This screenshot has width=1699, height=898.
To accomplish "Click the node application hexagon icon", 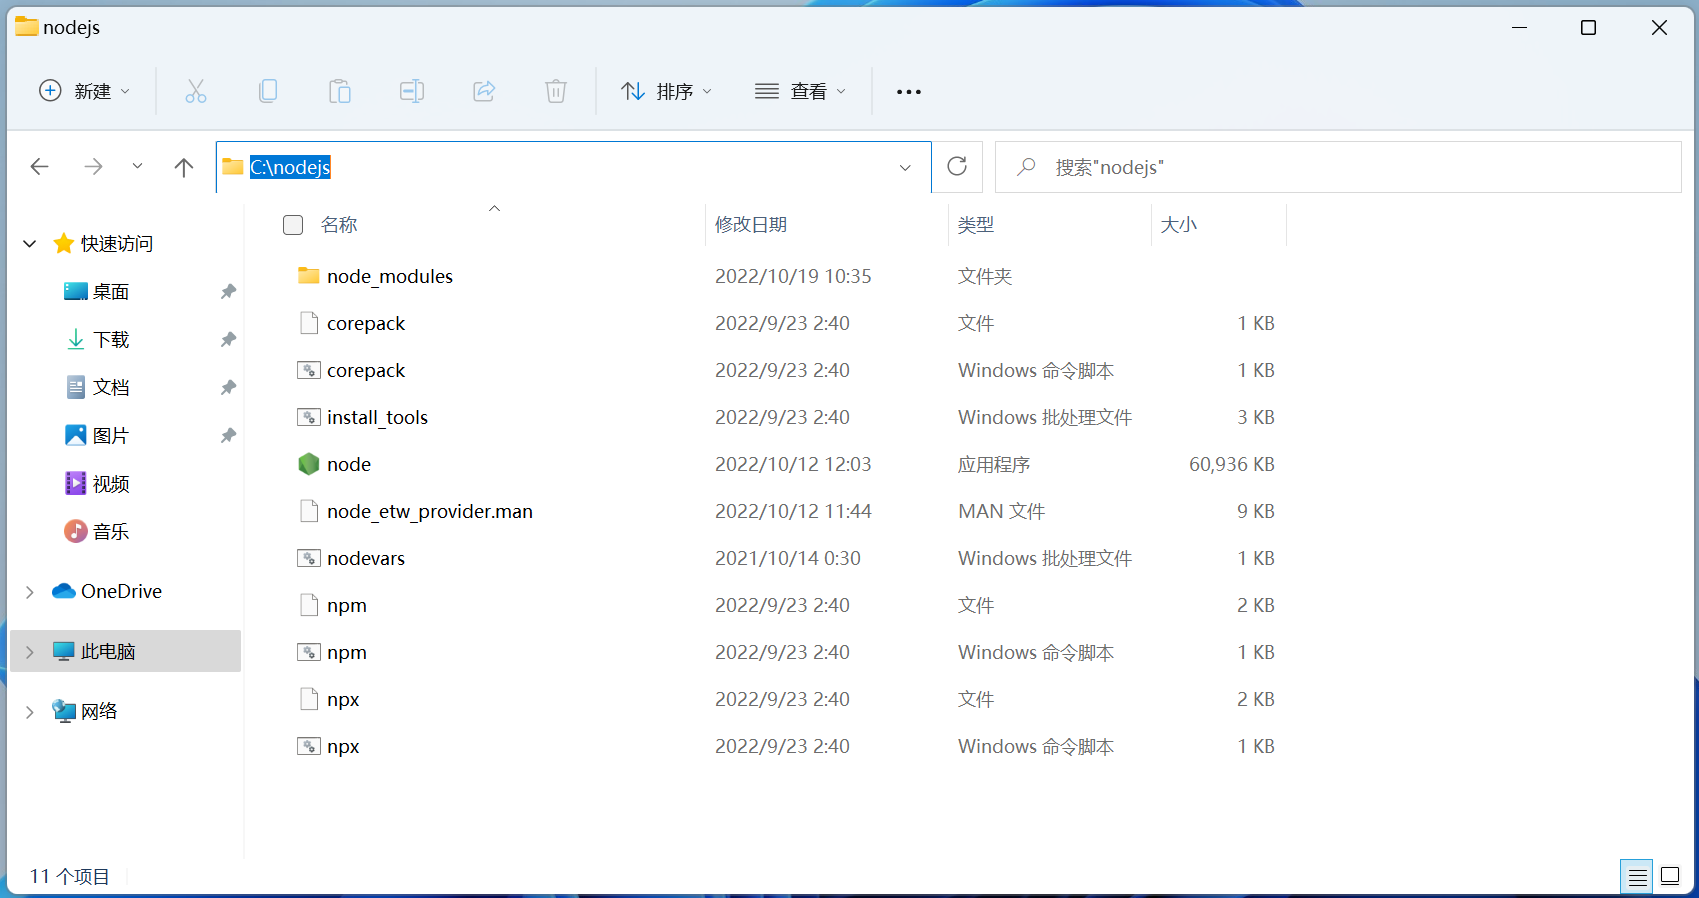I will [309, 464].
